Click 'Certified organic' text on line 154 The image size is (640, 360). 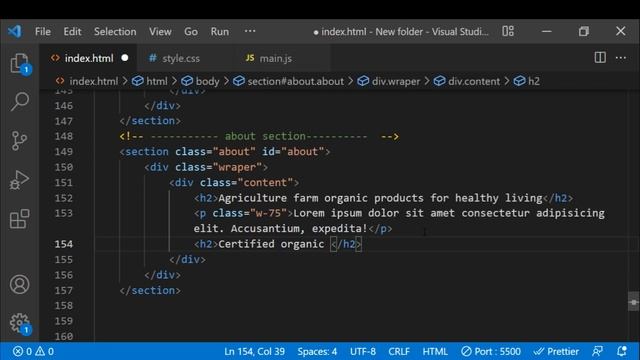point(271,244)
